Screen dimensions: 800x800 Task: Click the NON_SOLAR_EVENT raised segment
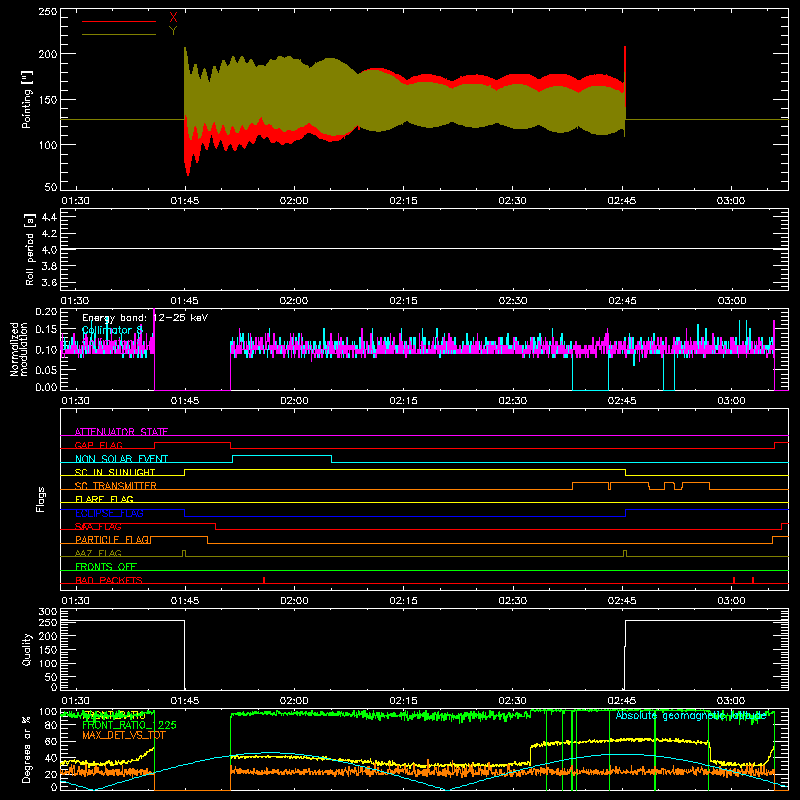point(282,456)
